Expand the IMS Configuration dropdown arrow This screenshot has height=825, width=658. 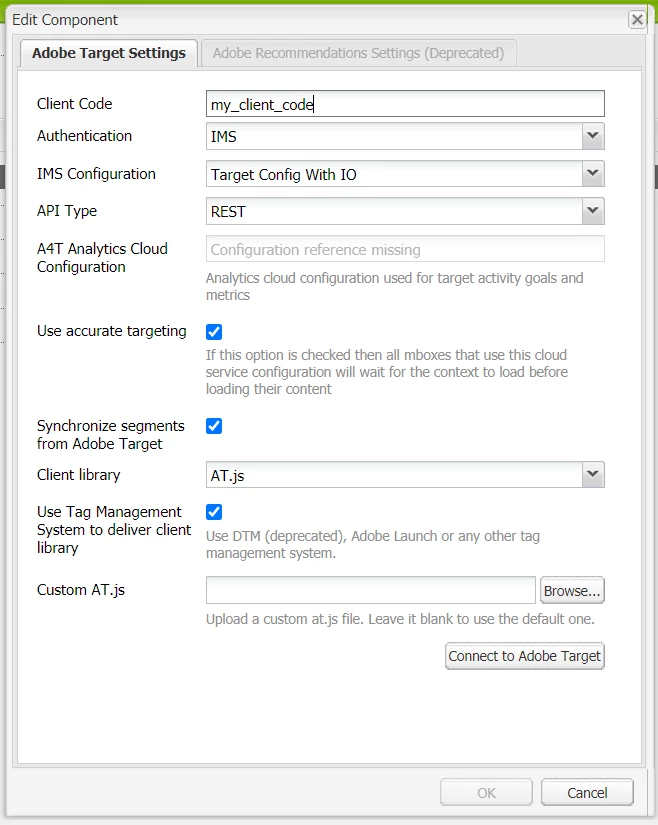[593, 174]
